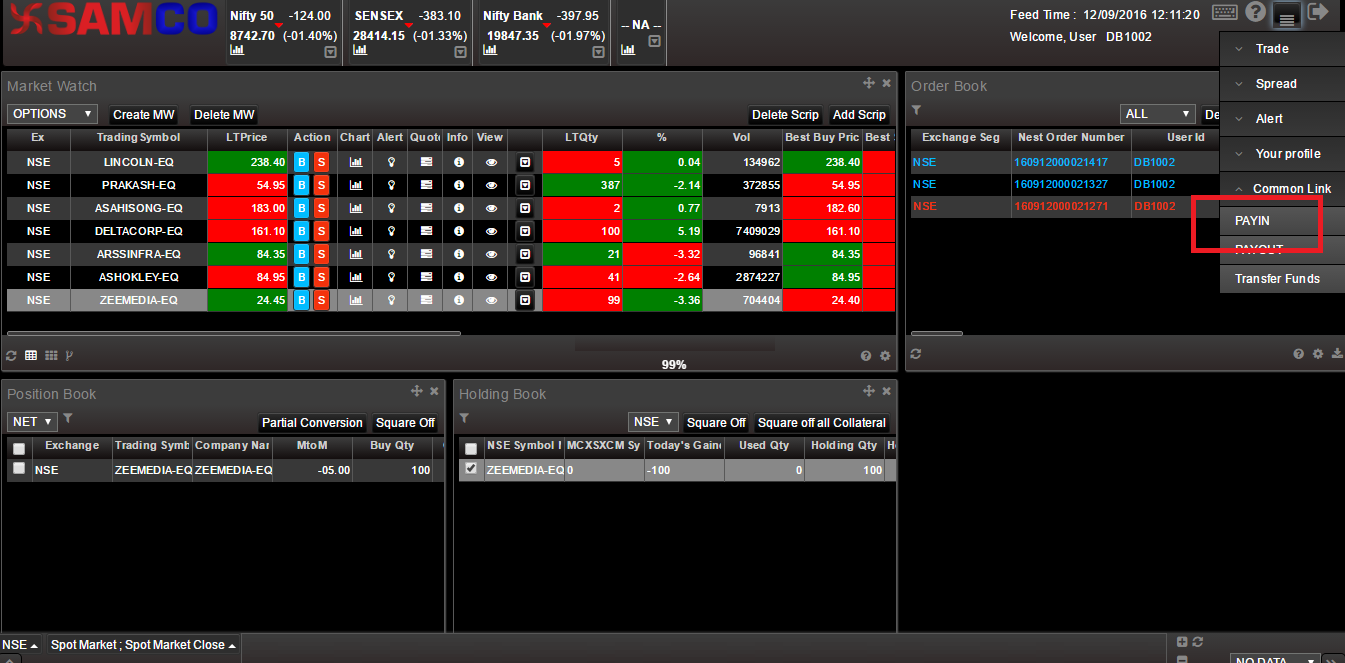Open NSE dropdown in Holding Book
The image size is (1345, 663).
coord(654,422)
